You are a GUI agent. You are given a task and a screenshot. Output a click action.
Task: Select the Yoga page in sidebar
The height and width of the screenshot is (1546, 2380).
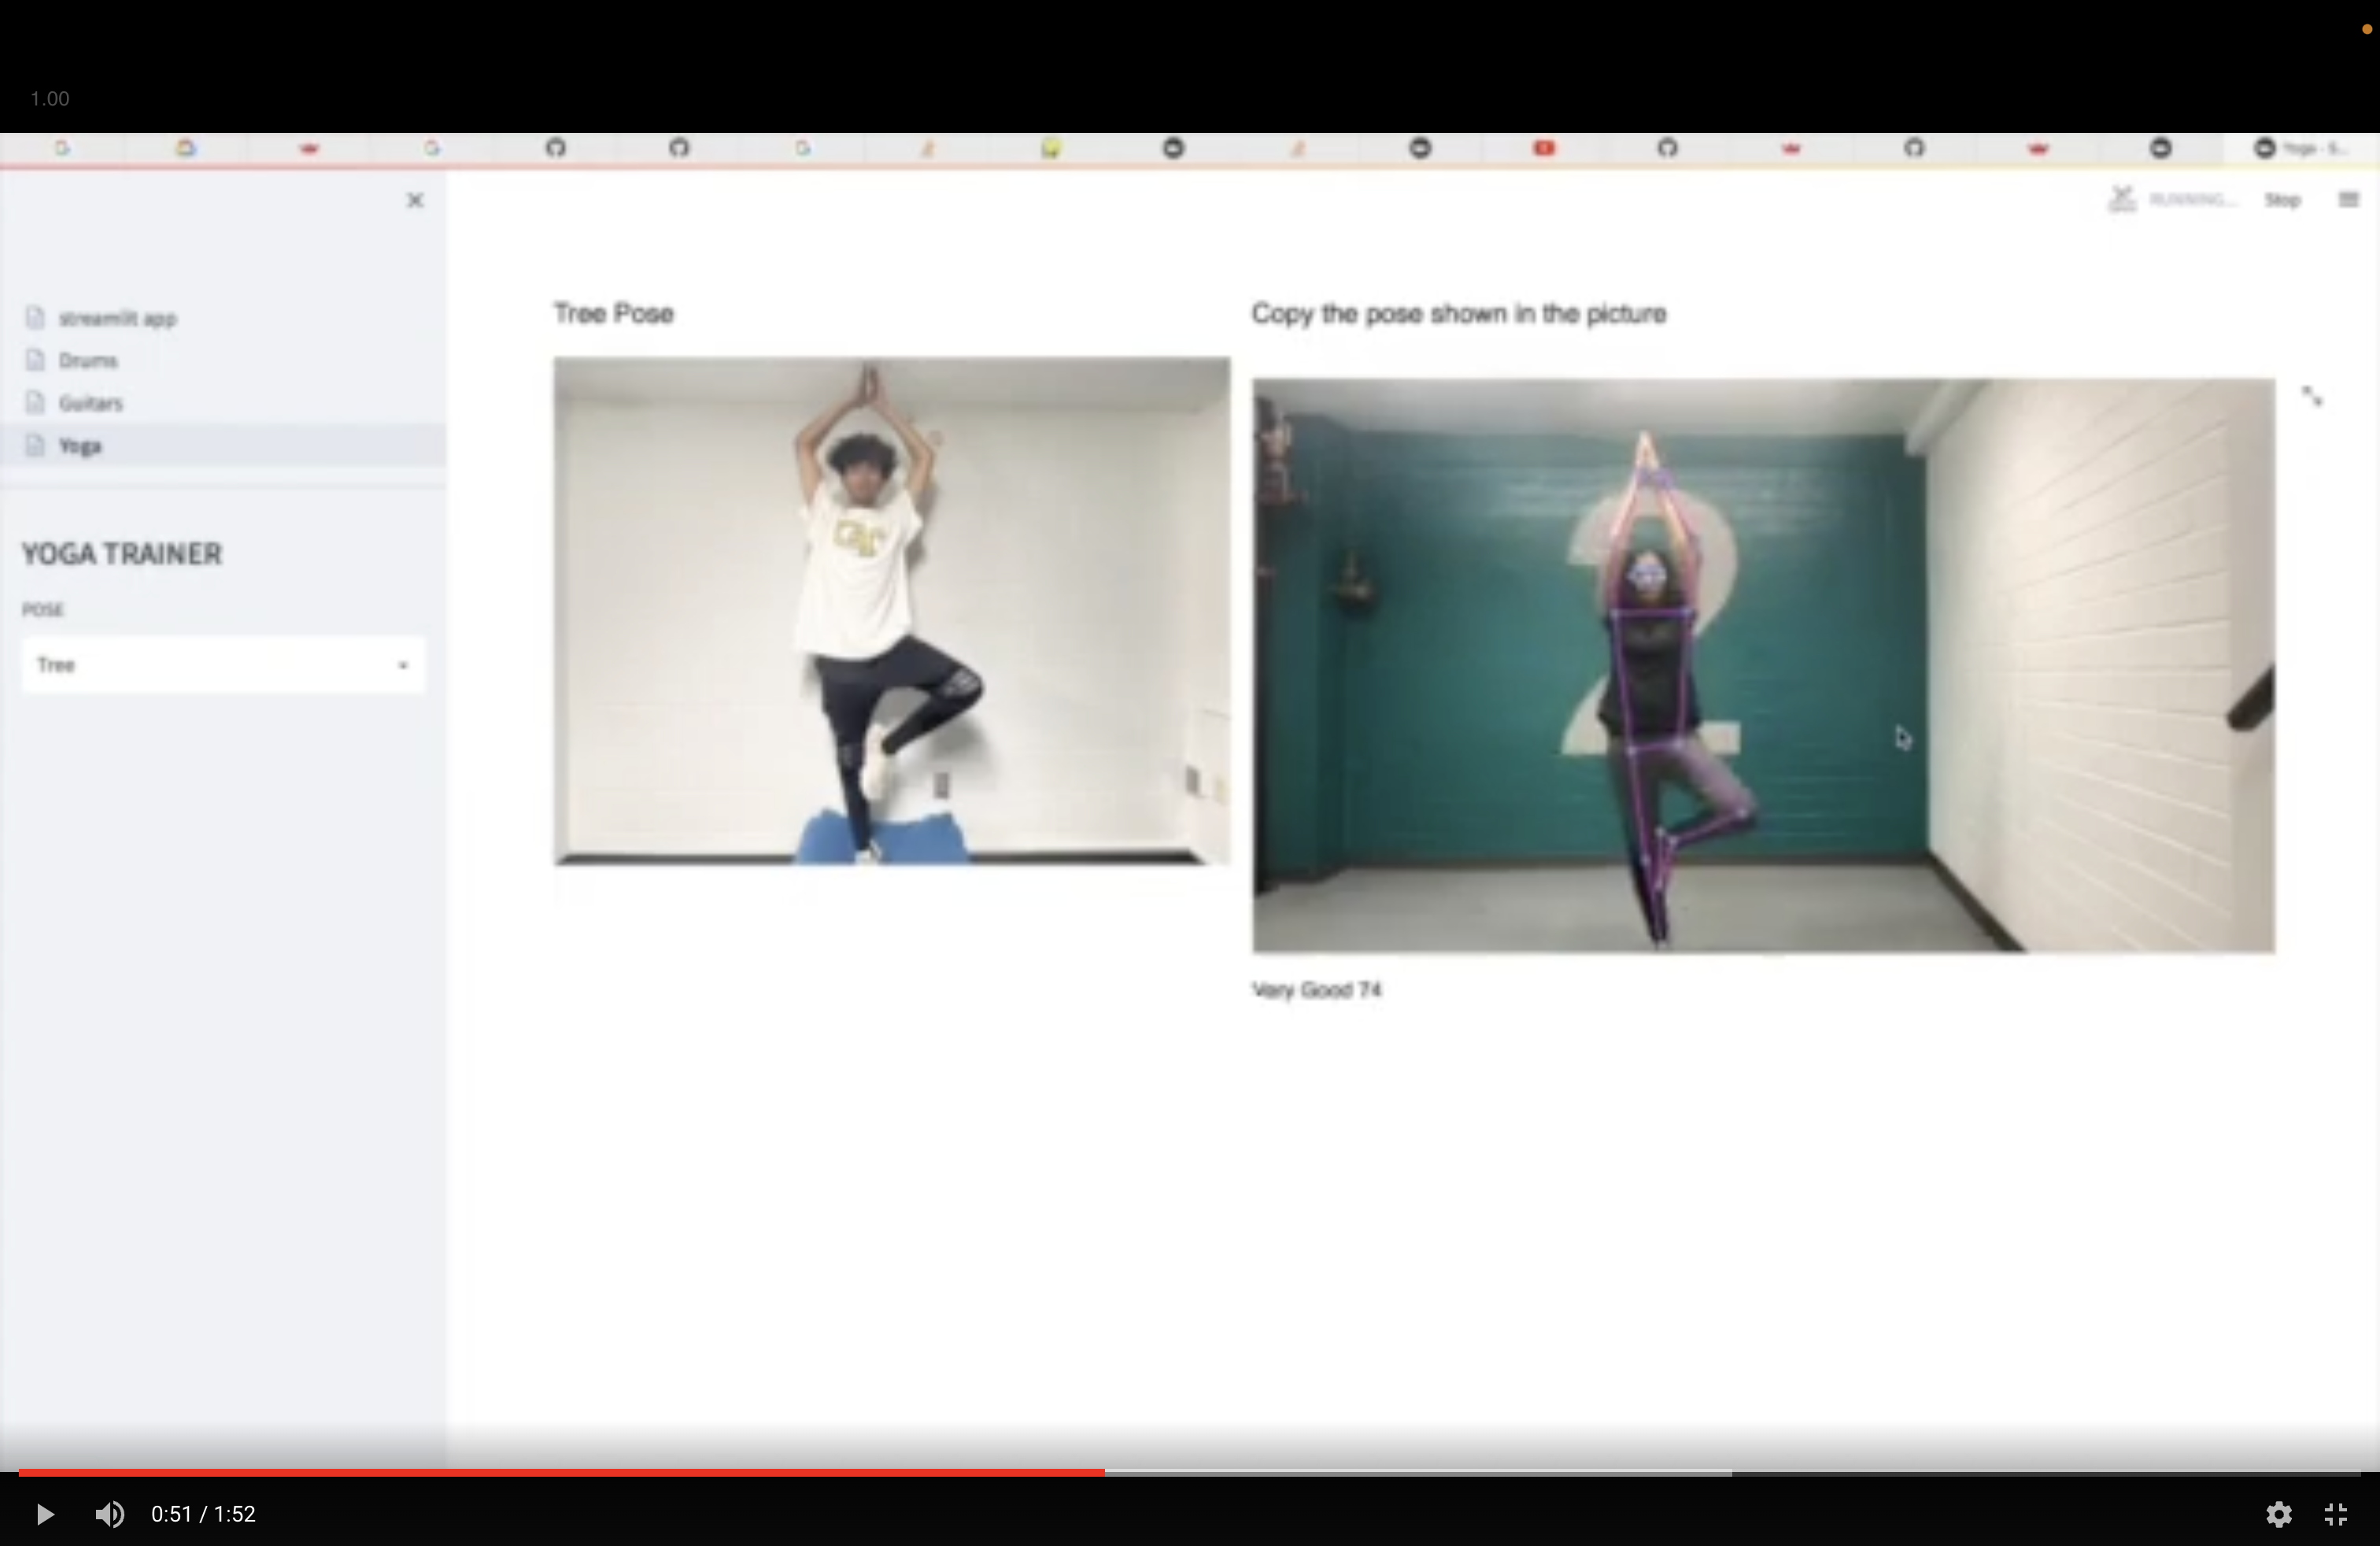[80, 446]
